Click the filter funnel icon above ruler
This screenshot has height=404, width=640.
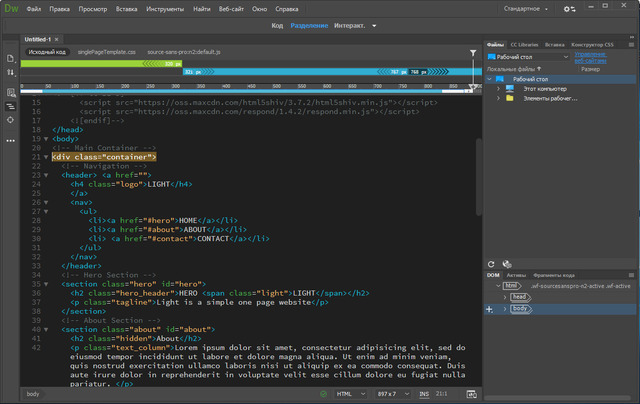pyautogui.click(x=473, y=51)
